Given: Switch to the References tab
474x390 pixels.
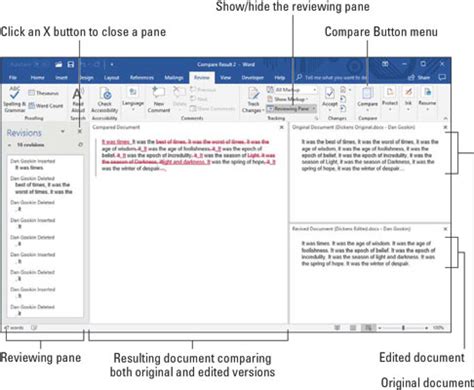Looking at the screenshot, I should click(x=142, y=77).
